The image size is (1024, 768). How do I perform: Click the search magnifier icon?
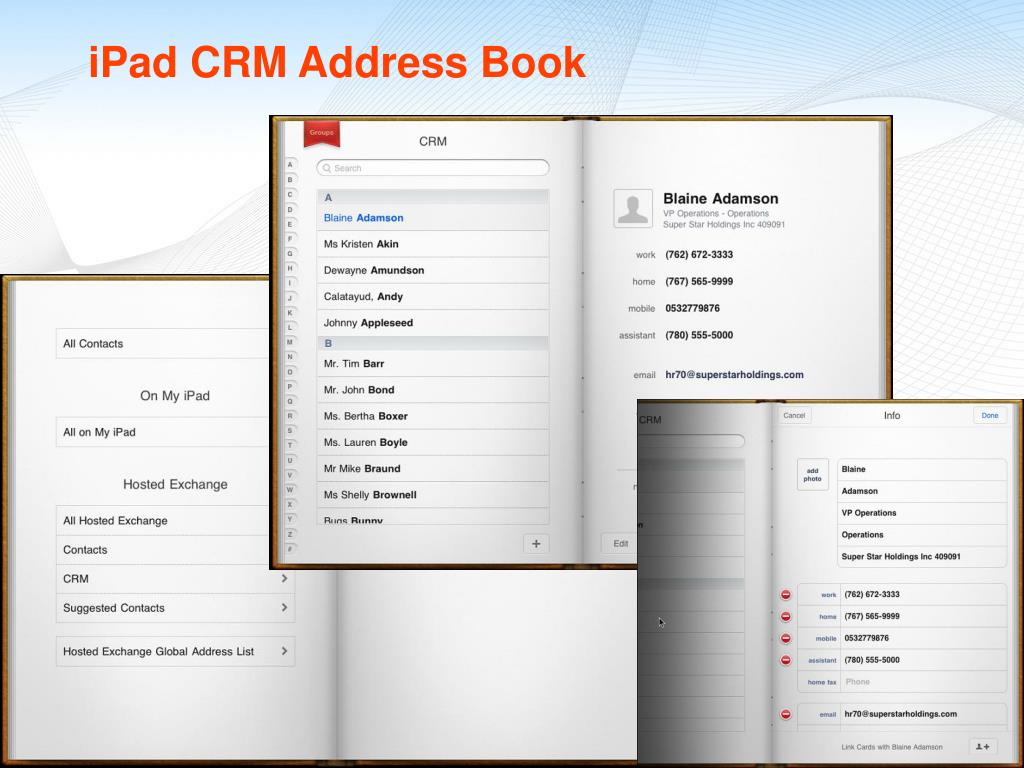pos(327,168)
